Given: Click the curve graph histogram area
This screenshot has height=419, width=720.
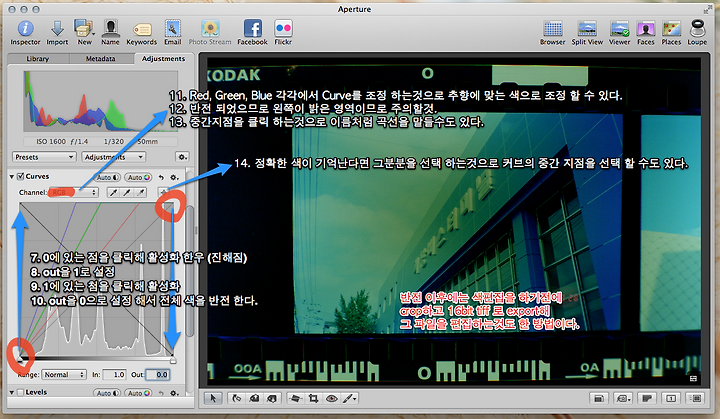Looking at the screenshot, I should click(97, 279).
